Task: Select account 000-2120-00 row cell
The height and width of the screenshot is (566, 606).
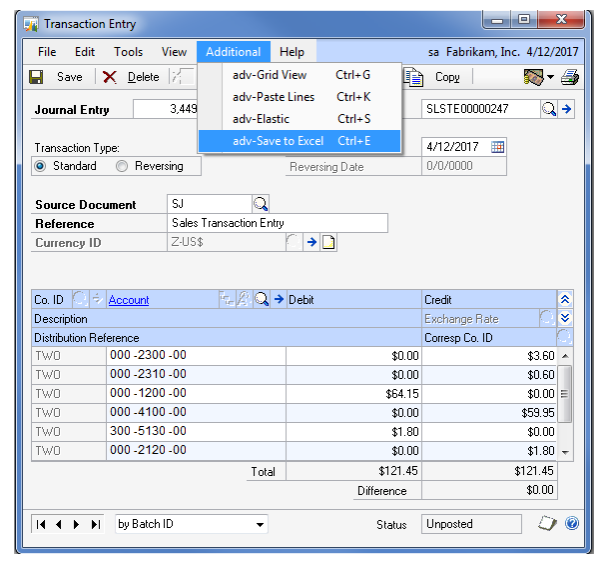Action: coord(196,450)
